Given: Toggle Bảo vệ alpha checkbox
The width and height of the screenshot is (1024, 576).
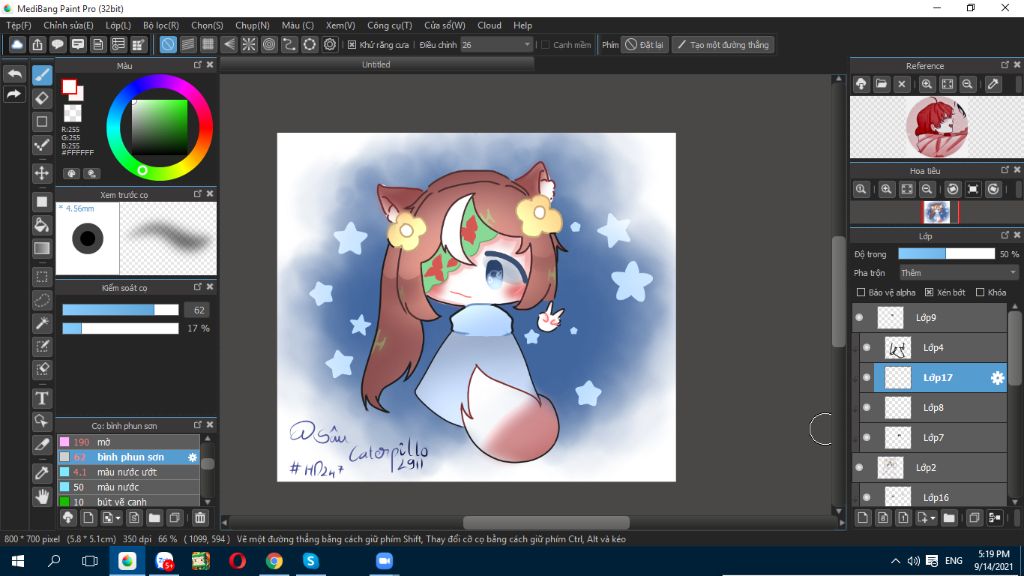Looking at the screenshot, I should point(861,293).
